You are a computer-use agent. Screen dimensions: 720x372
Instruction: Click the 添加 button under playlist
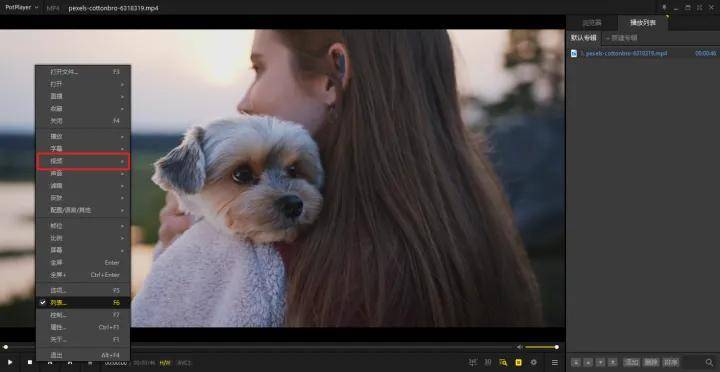tap(631, 362)
